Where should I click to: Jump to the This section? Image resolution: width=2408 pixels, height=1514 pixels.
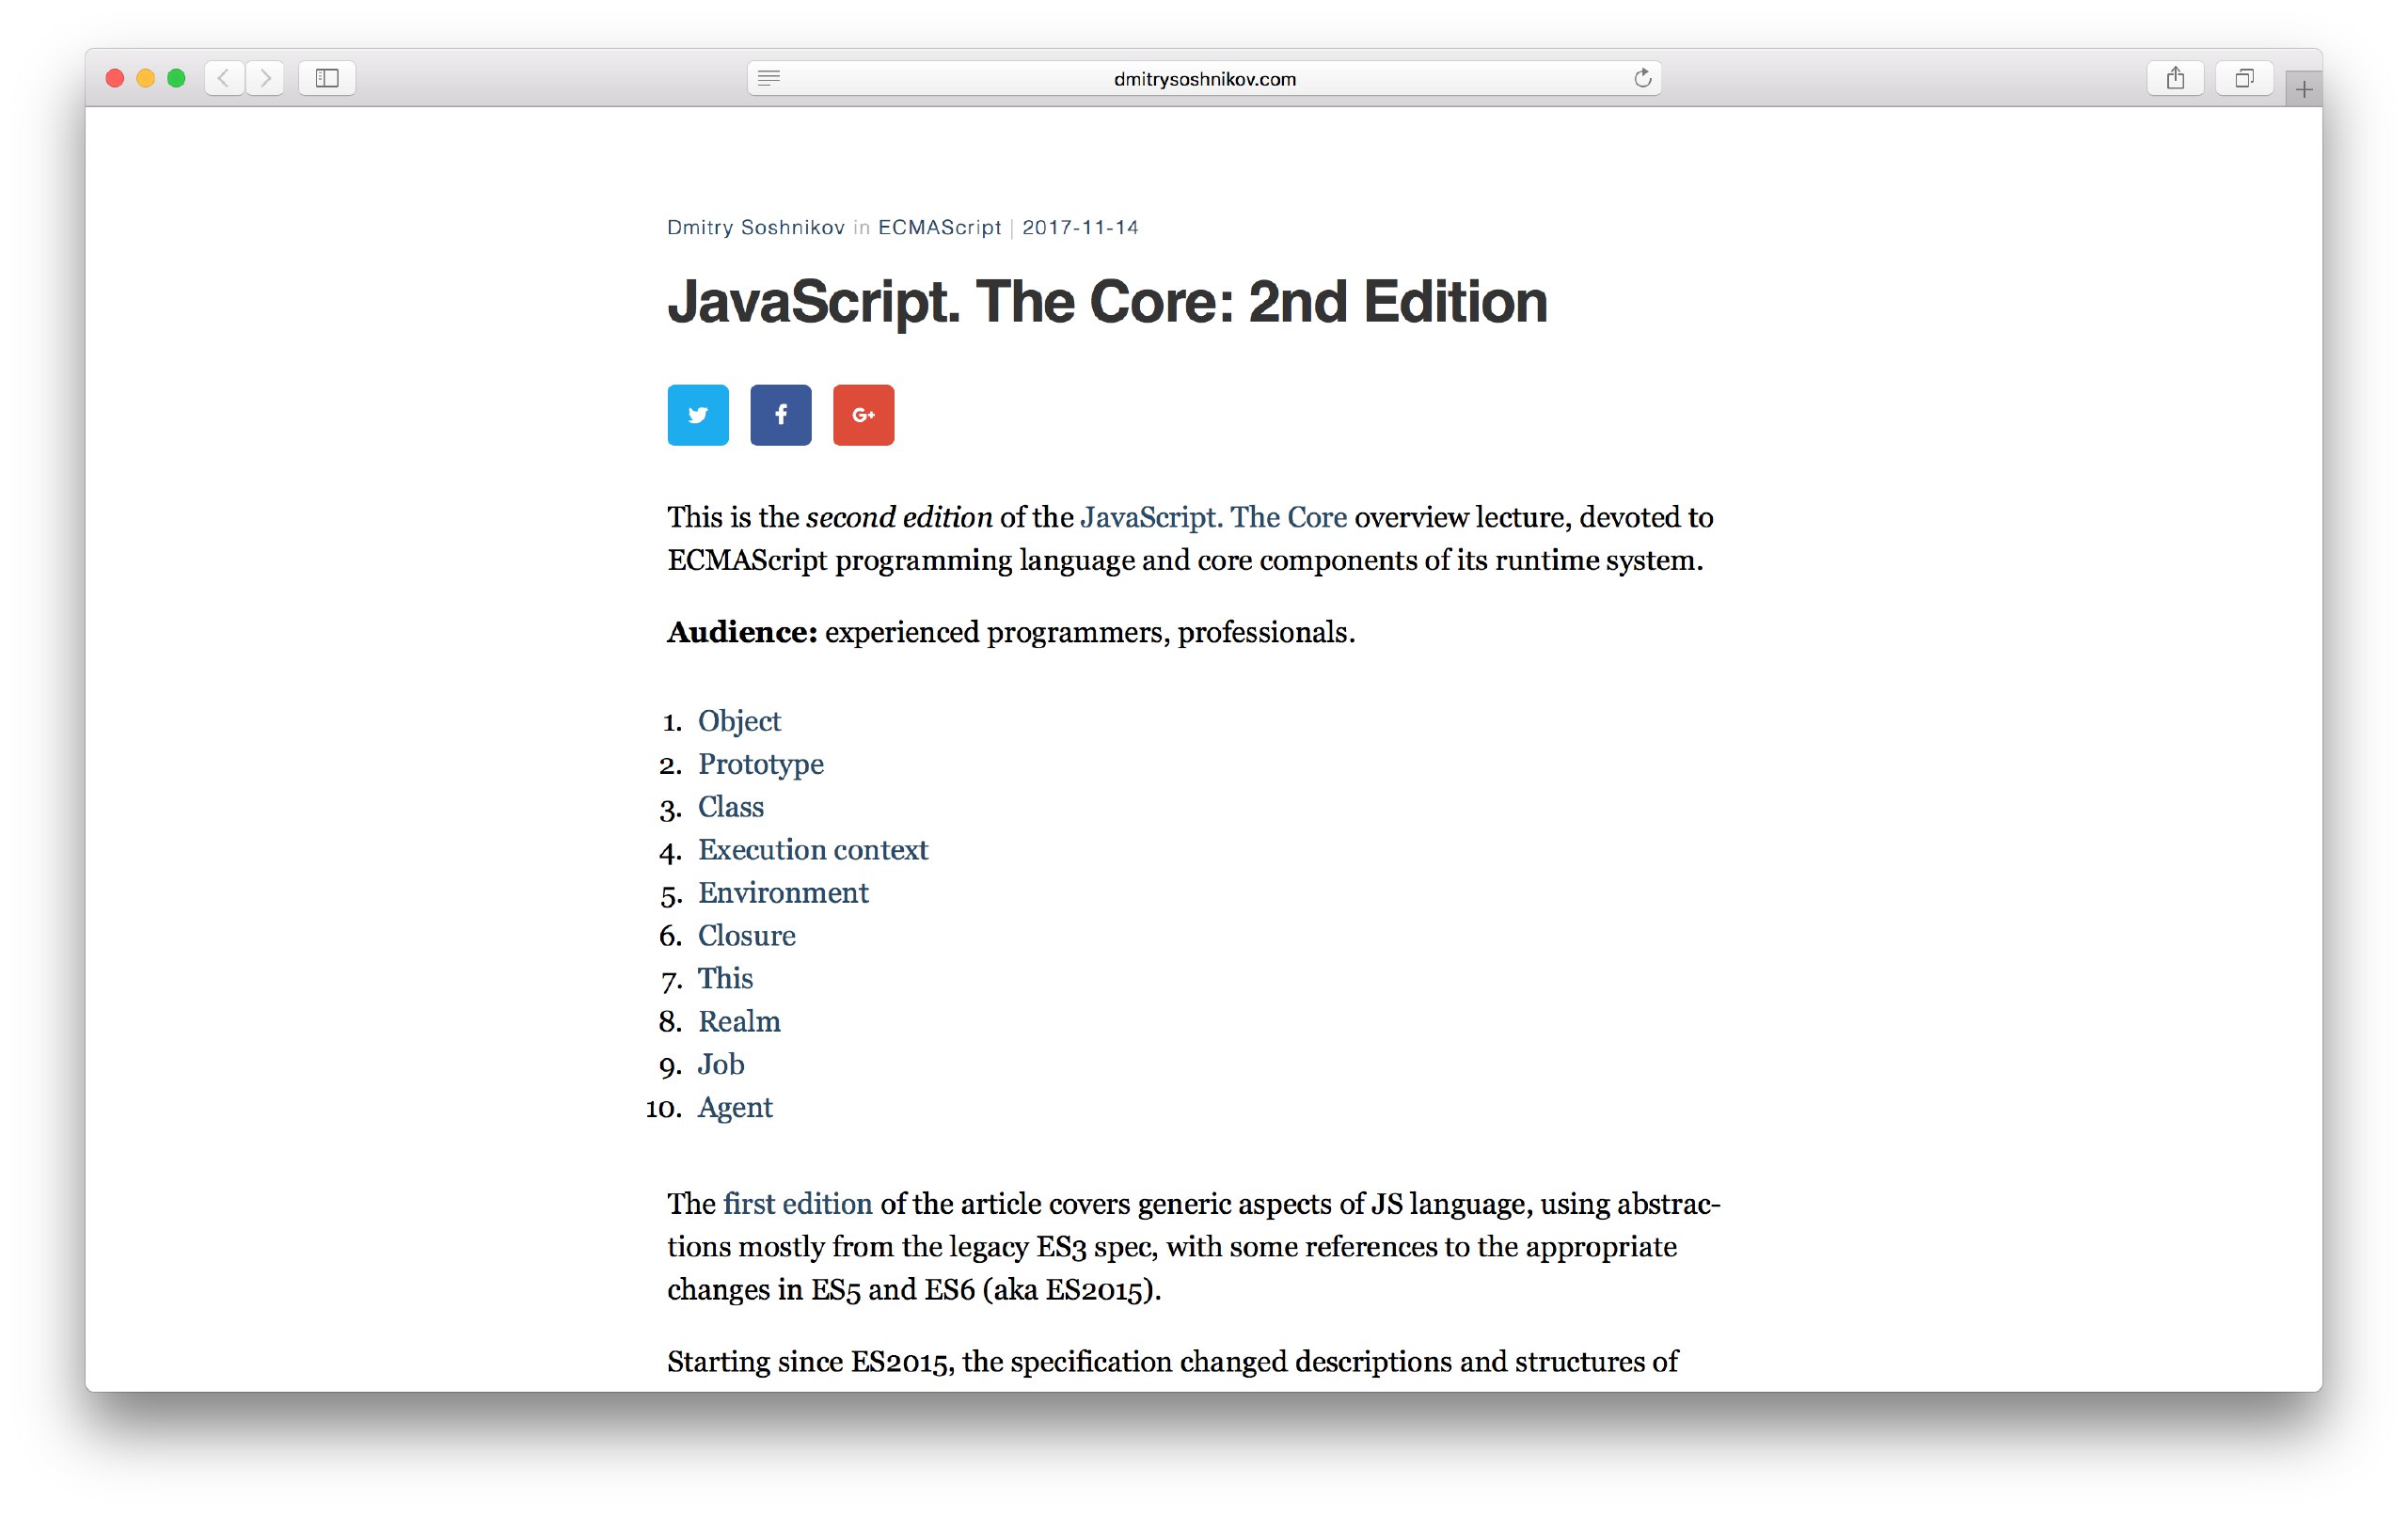click(725, 979)
